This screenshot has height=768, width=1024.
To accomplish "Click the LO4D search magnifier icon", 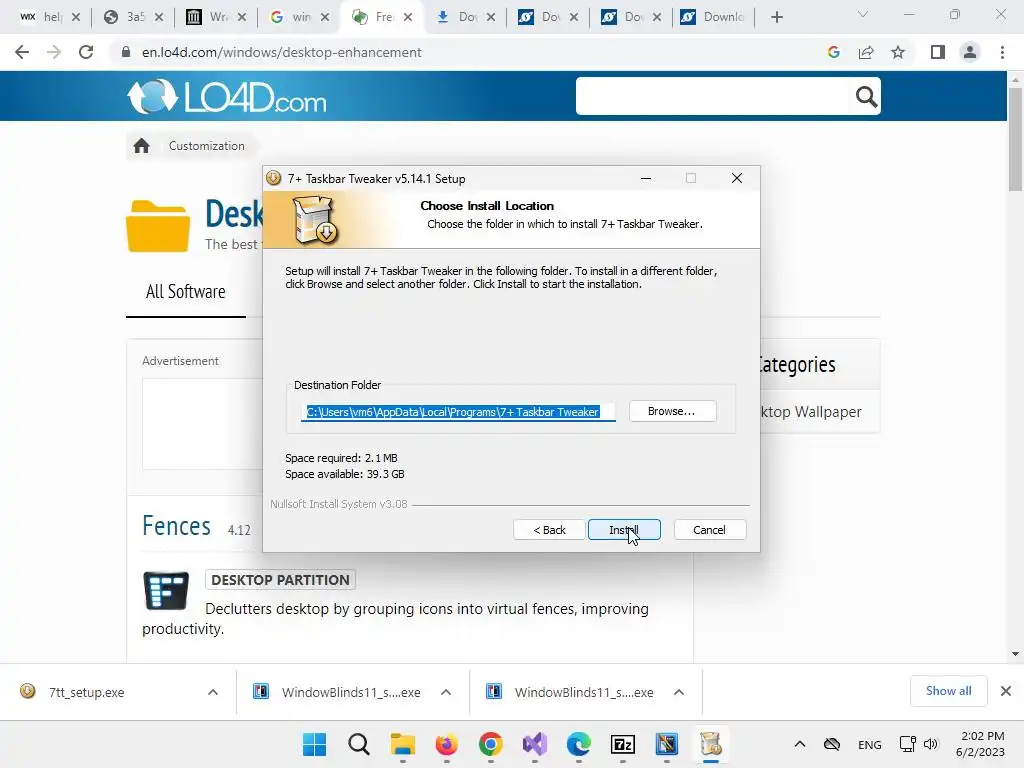I will 866,97.
